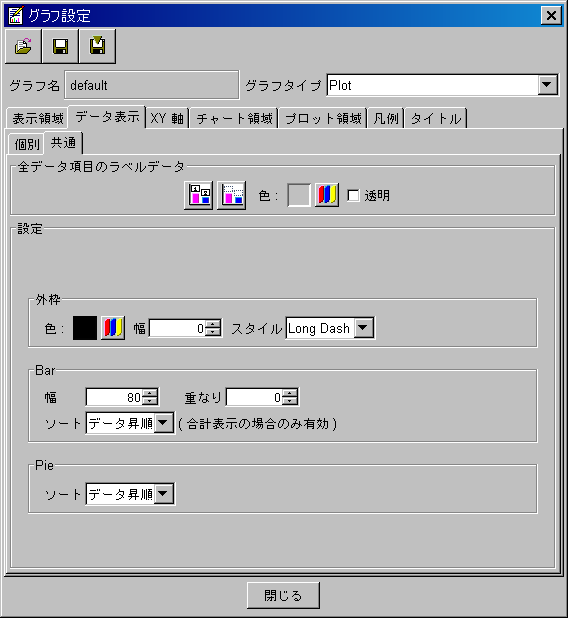Click the open folder toolbar icon
The height and width of the screenshot is (618, 568).
pos(23,46)
